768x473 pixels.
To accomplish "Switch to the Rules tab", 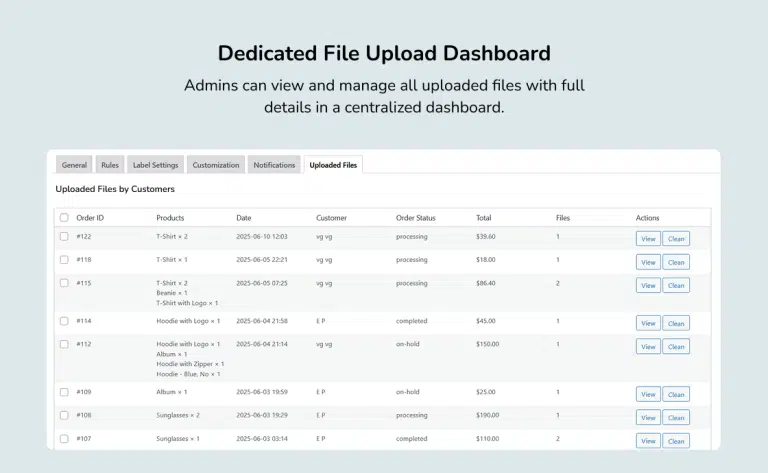I will (x=110, y=165).
